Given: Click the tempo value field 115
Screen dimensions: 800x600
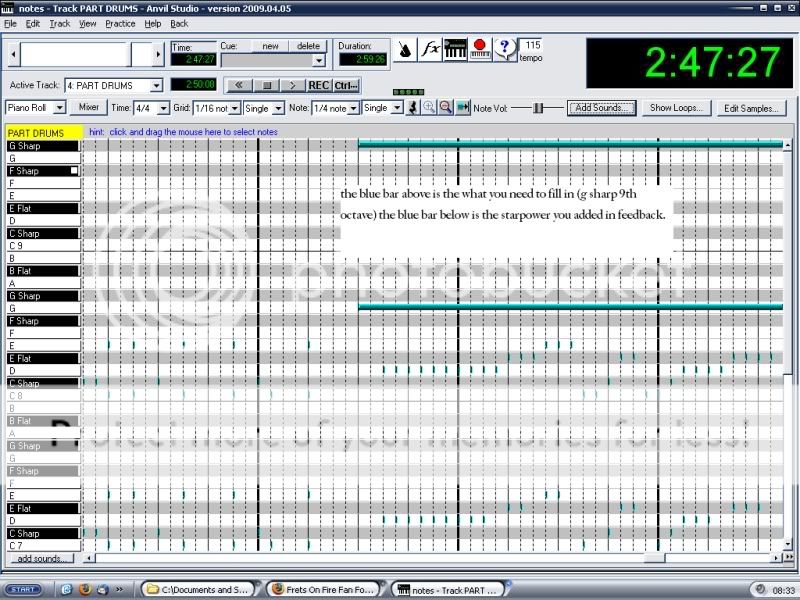Looking at the screenshot, I should click(x=531, y=45).
